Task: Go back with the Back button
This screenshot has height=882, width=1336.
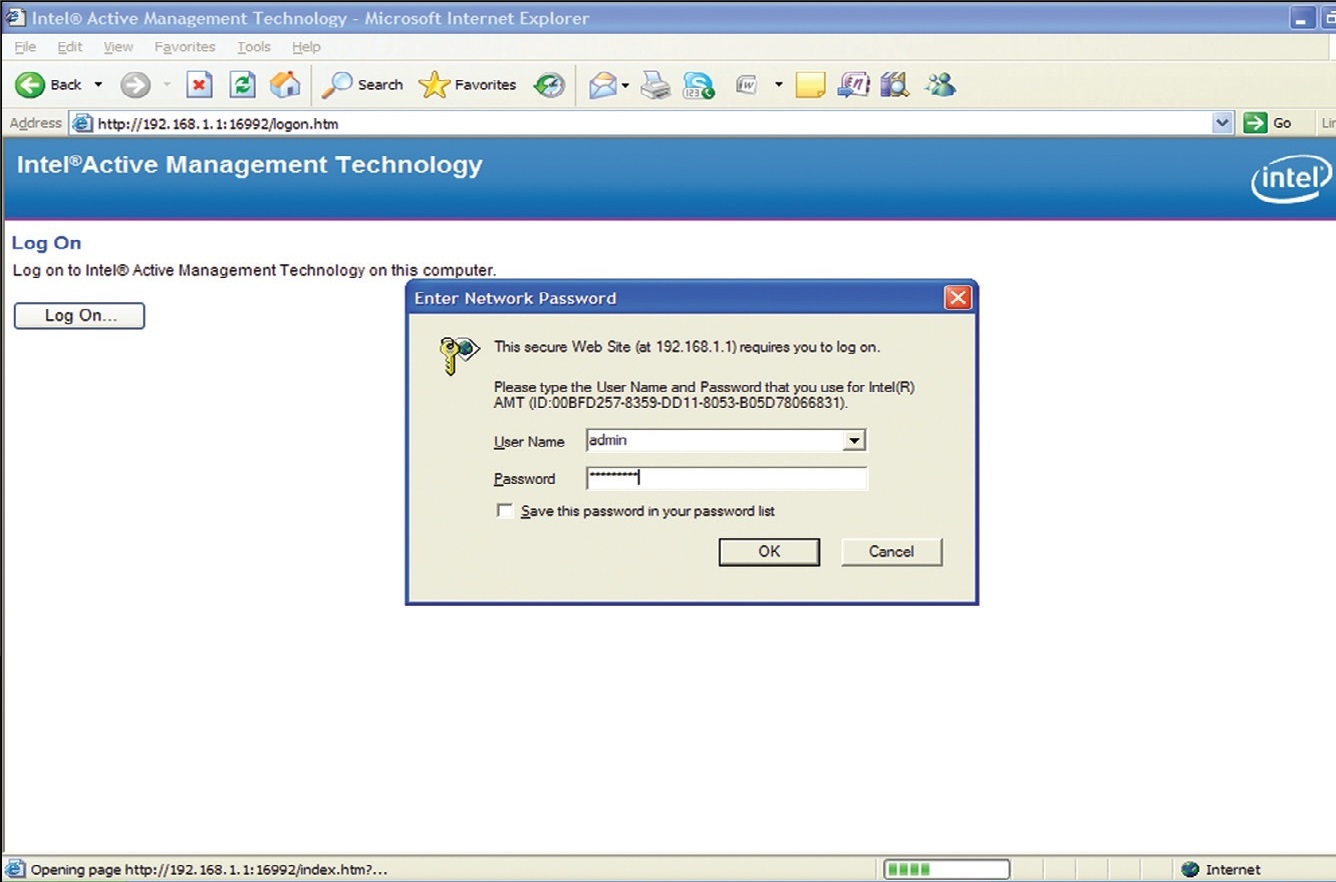Action: 49,85
